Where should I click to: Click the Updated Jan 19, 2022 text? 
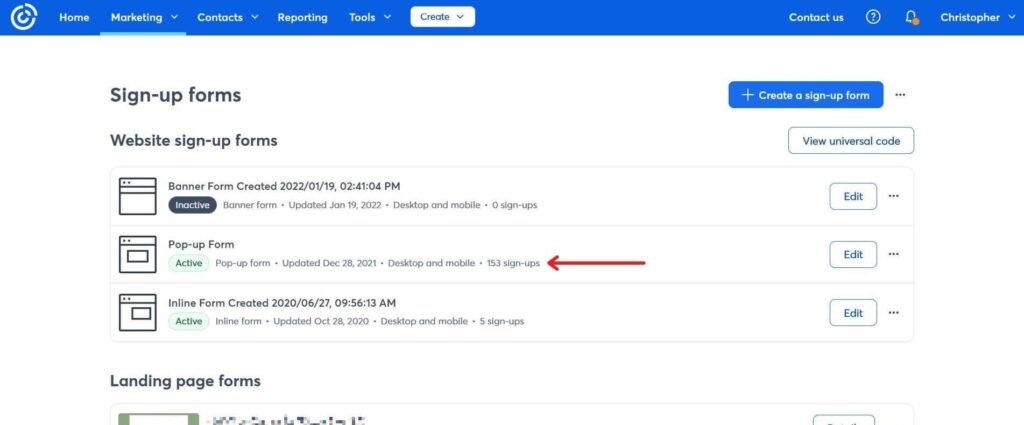pos(336,205)
